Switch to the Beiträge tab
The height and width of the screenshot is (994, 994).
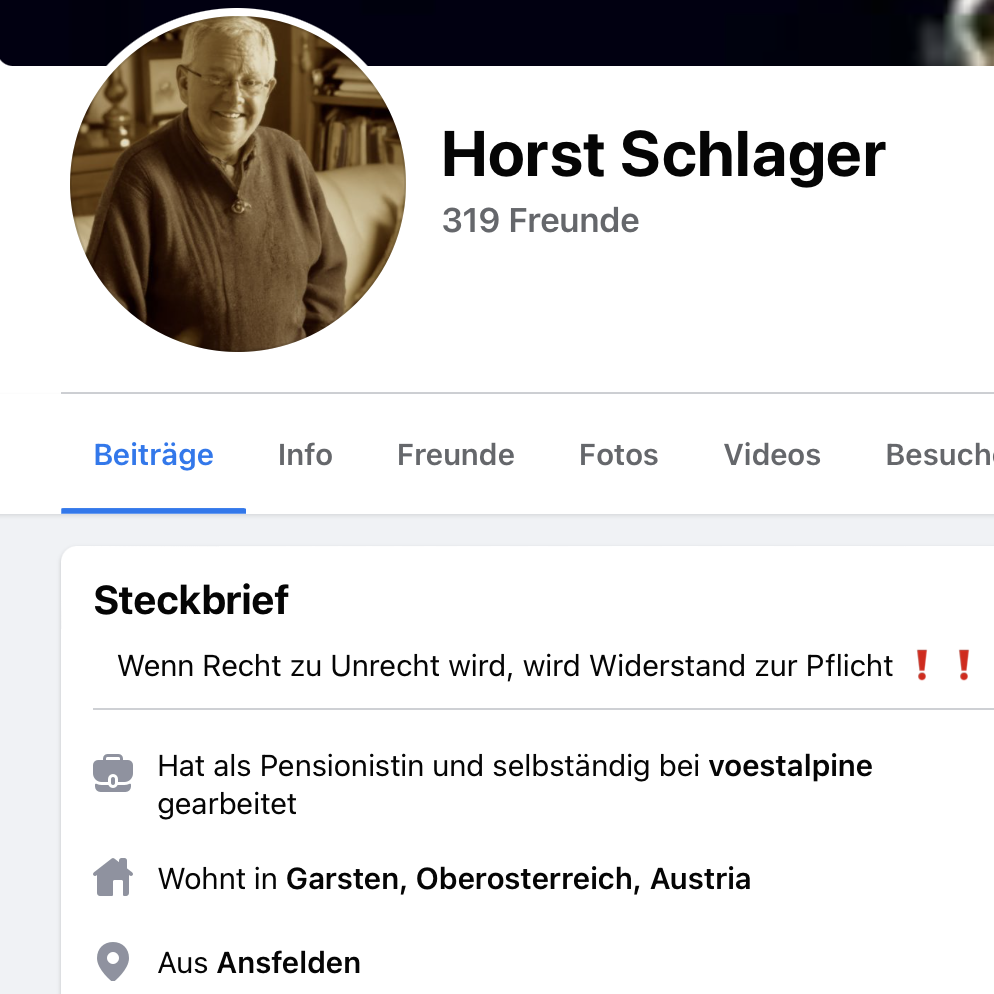coord(153,455)
